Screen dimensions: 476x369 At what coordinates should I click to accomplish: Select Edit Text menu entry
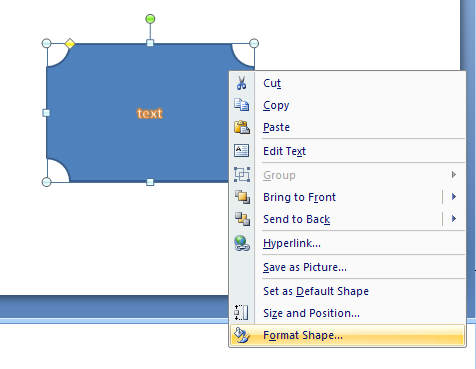click(347, 151)
